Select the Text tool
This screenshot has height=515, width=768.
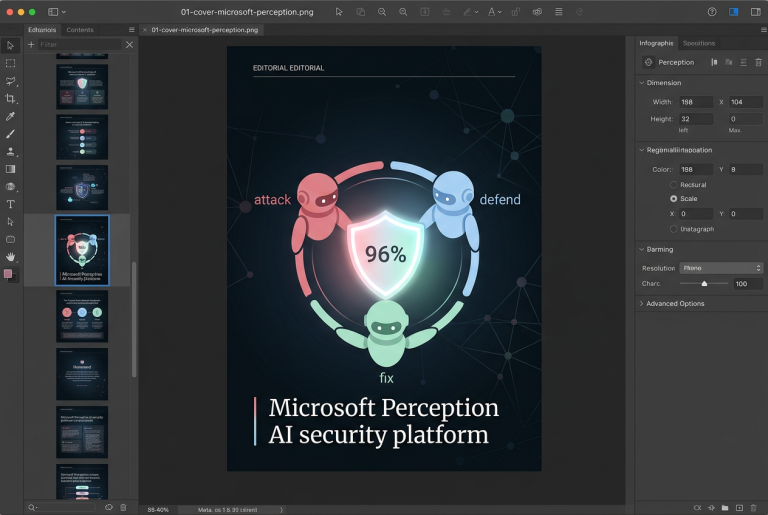(10, 204)
